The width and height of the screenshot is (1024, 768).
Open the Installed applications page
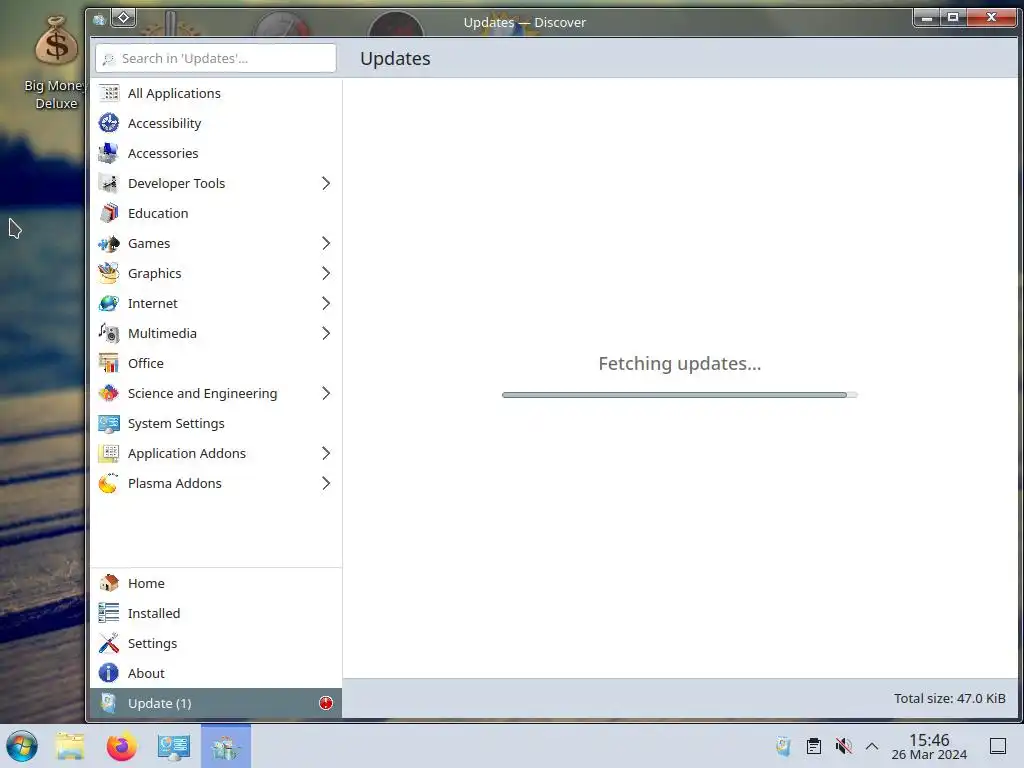(216, 613)
